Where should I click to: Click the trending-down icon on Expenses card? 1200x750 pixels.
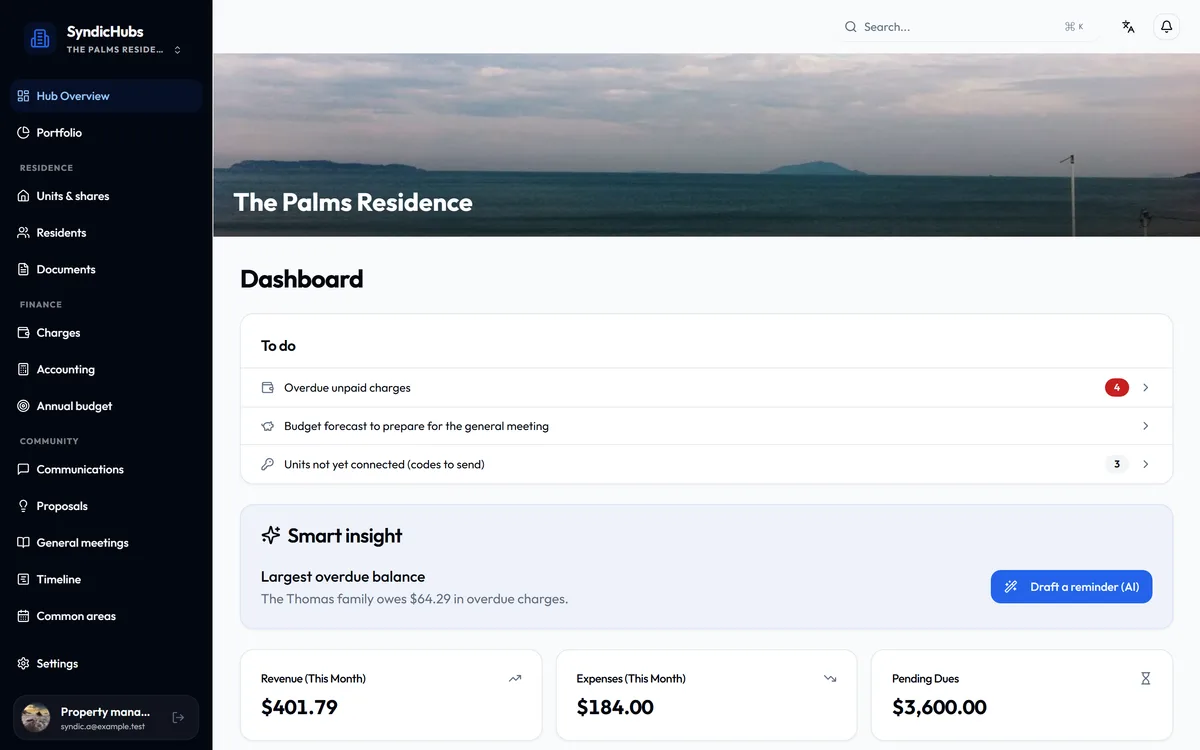click(x=830, y=678)
